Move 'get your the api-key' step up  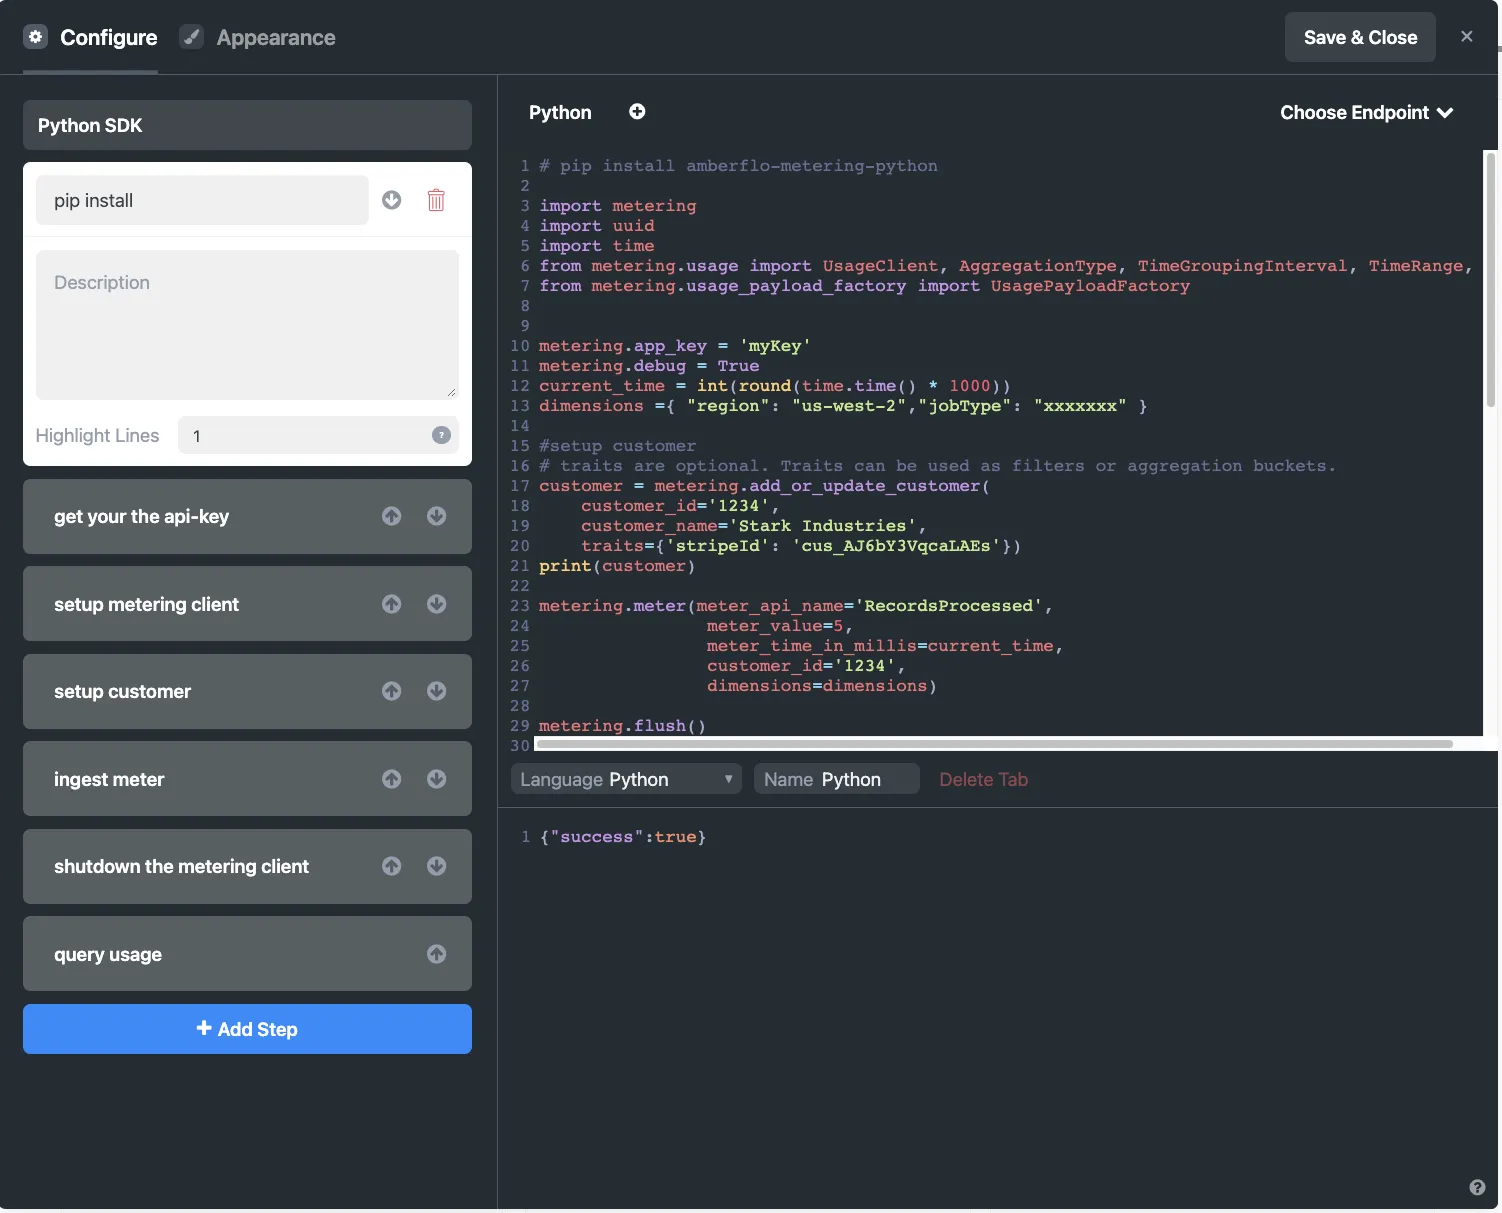[392, 516]
